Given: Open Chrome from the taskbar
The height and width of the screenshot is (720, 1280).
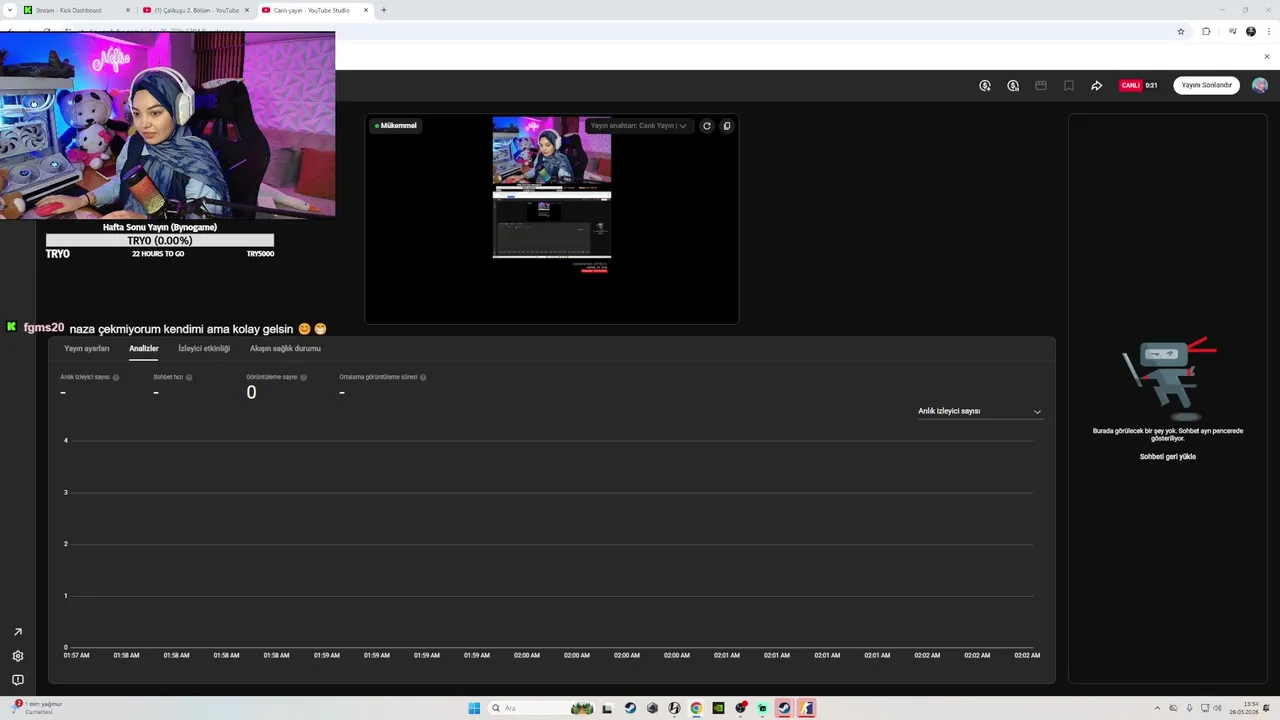Looking at the screenshot, I should (x=696, y=708).
